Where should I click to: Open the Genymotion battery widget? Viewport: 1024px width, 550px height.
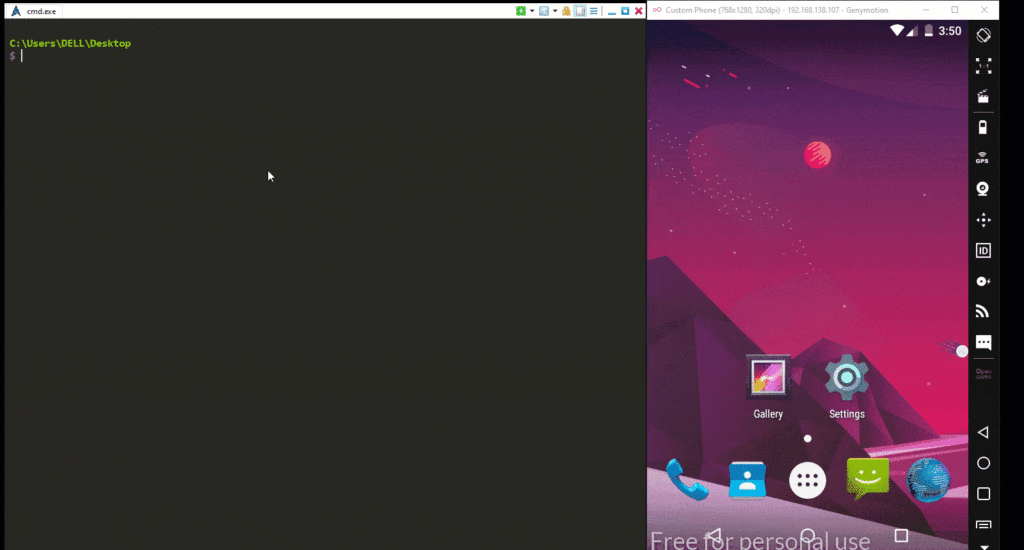point(983,127)
